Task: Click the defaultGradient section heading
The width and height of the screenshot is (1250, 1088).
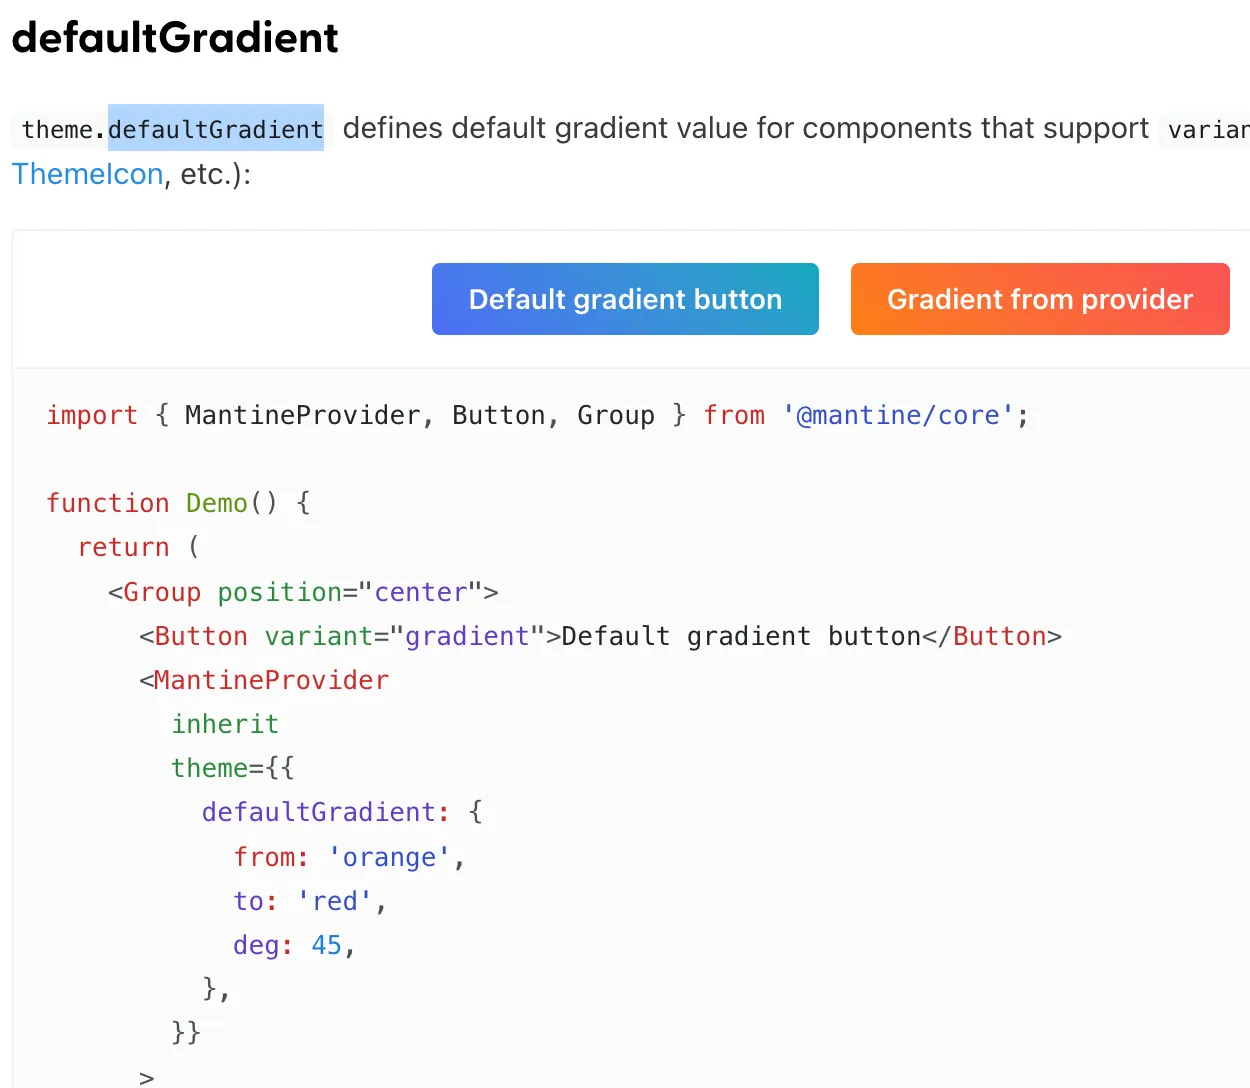Action: 175,38
